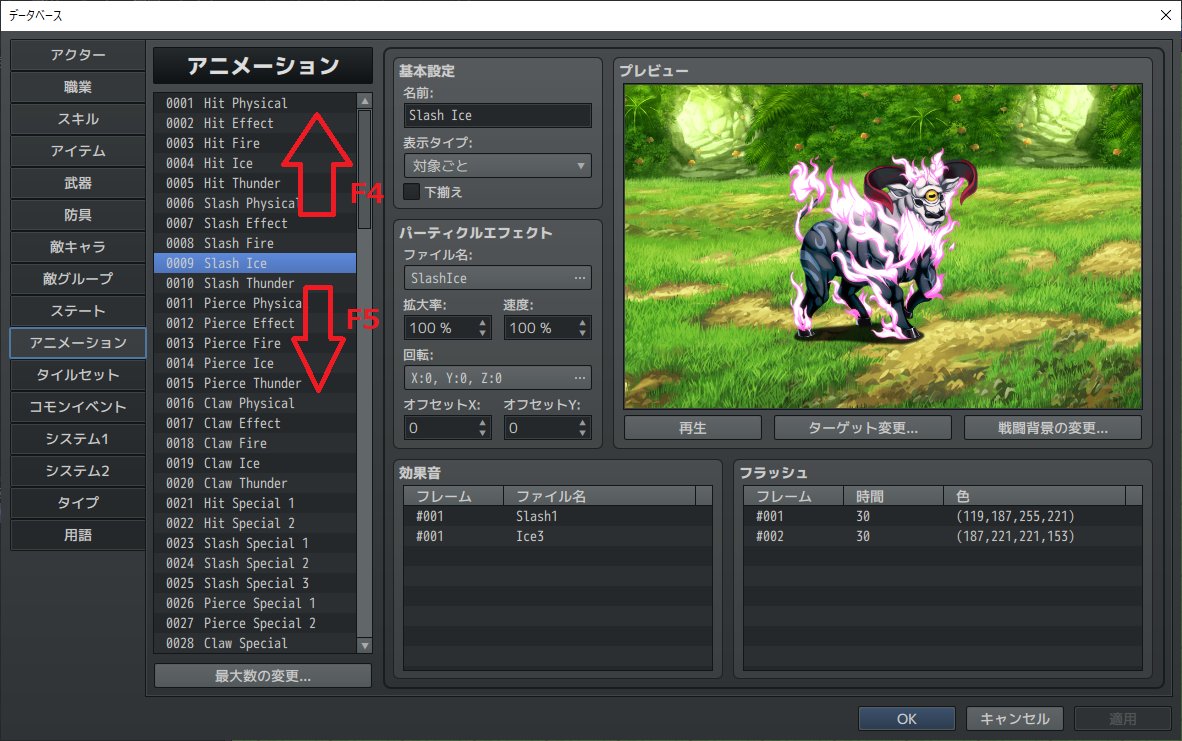Switch to the スキル tab

click(77, 119)
